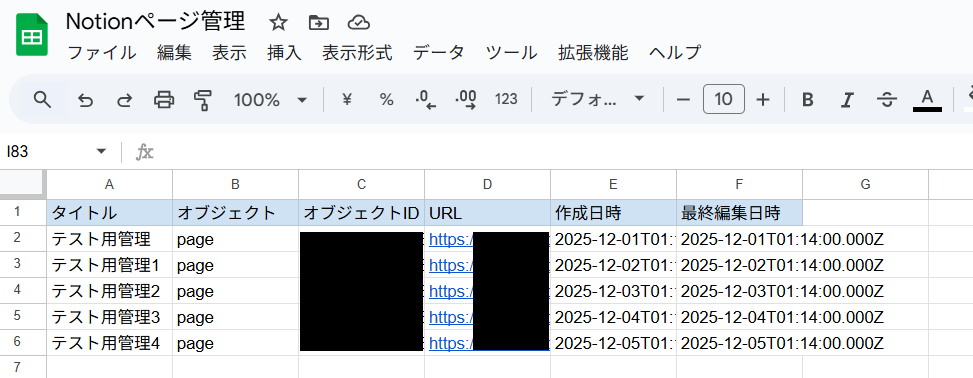This screenshot has height=378, width=973.
Task: Select column C header
Action: pos(361,184)
